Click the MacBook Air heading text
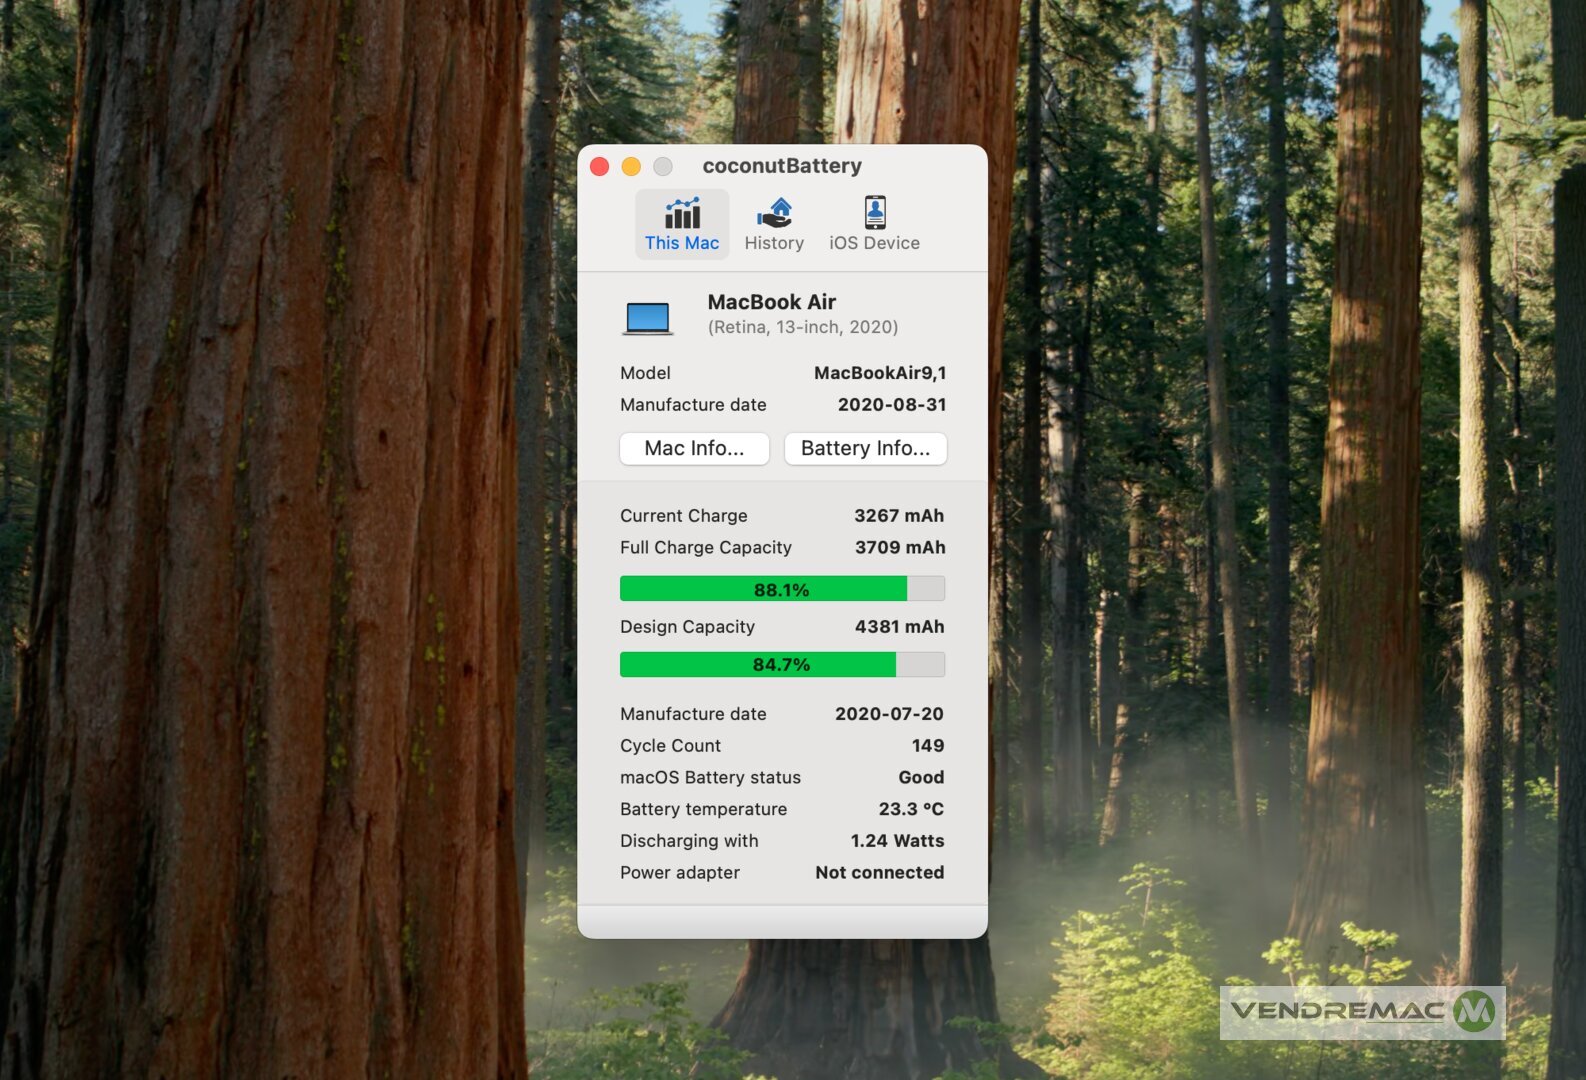Image resolution: width=1586 pixels, height=1080 pixels. (771, 302)
